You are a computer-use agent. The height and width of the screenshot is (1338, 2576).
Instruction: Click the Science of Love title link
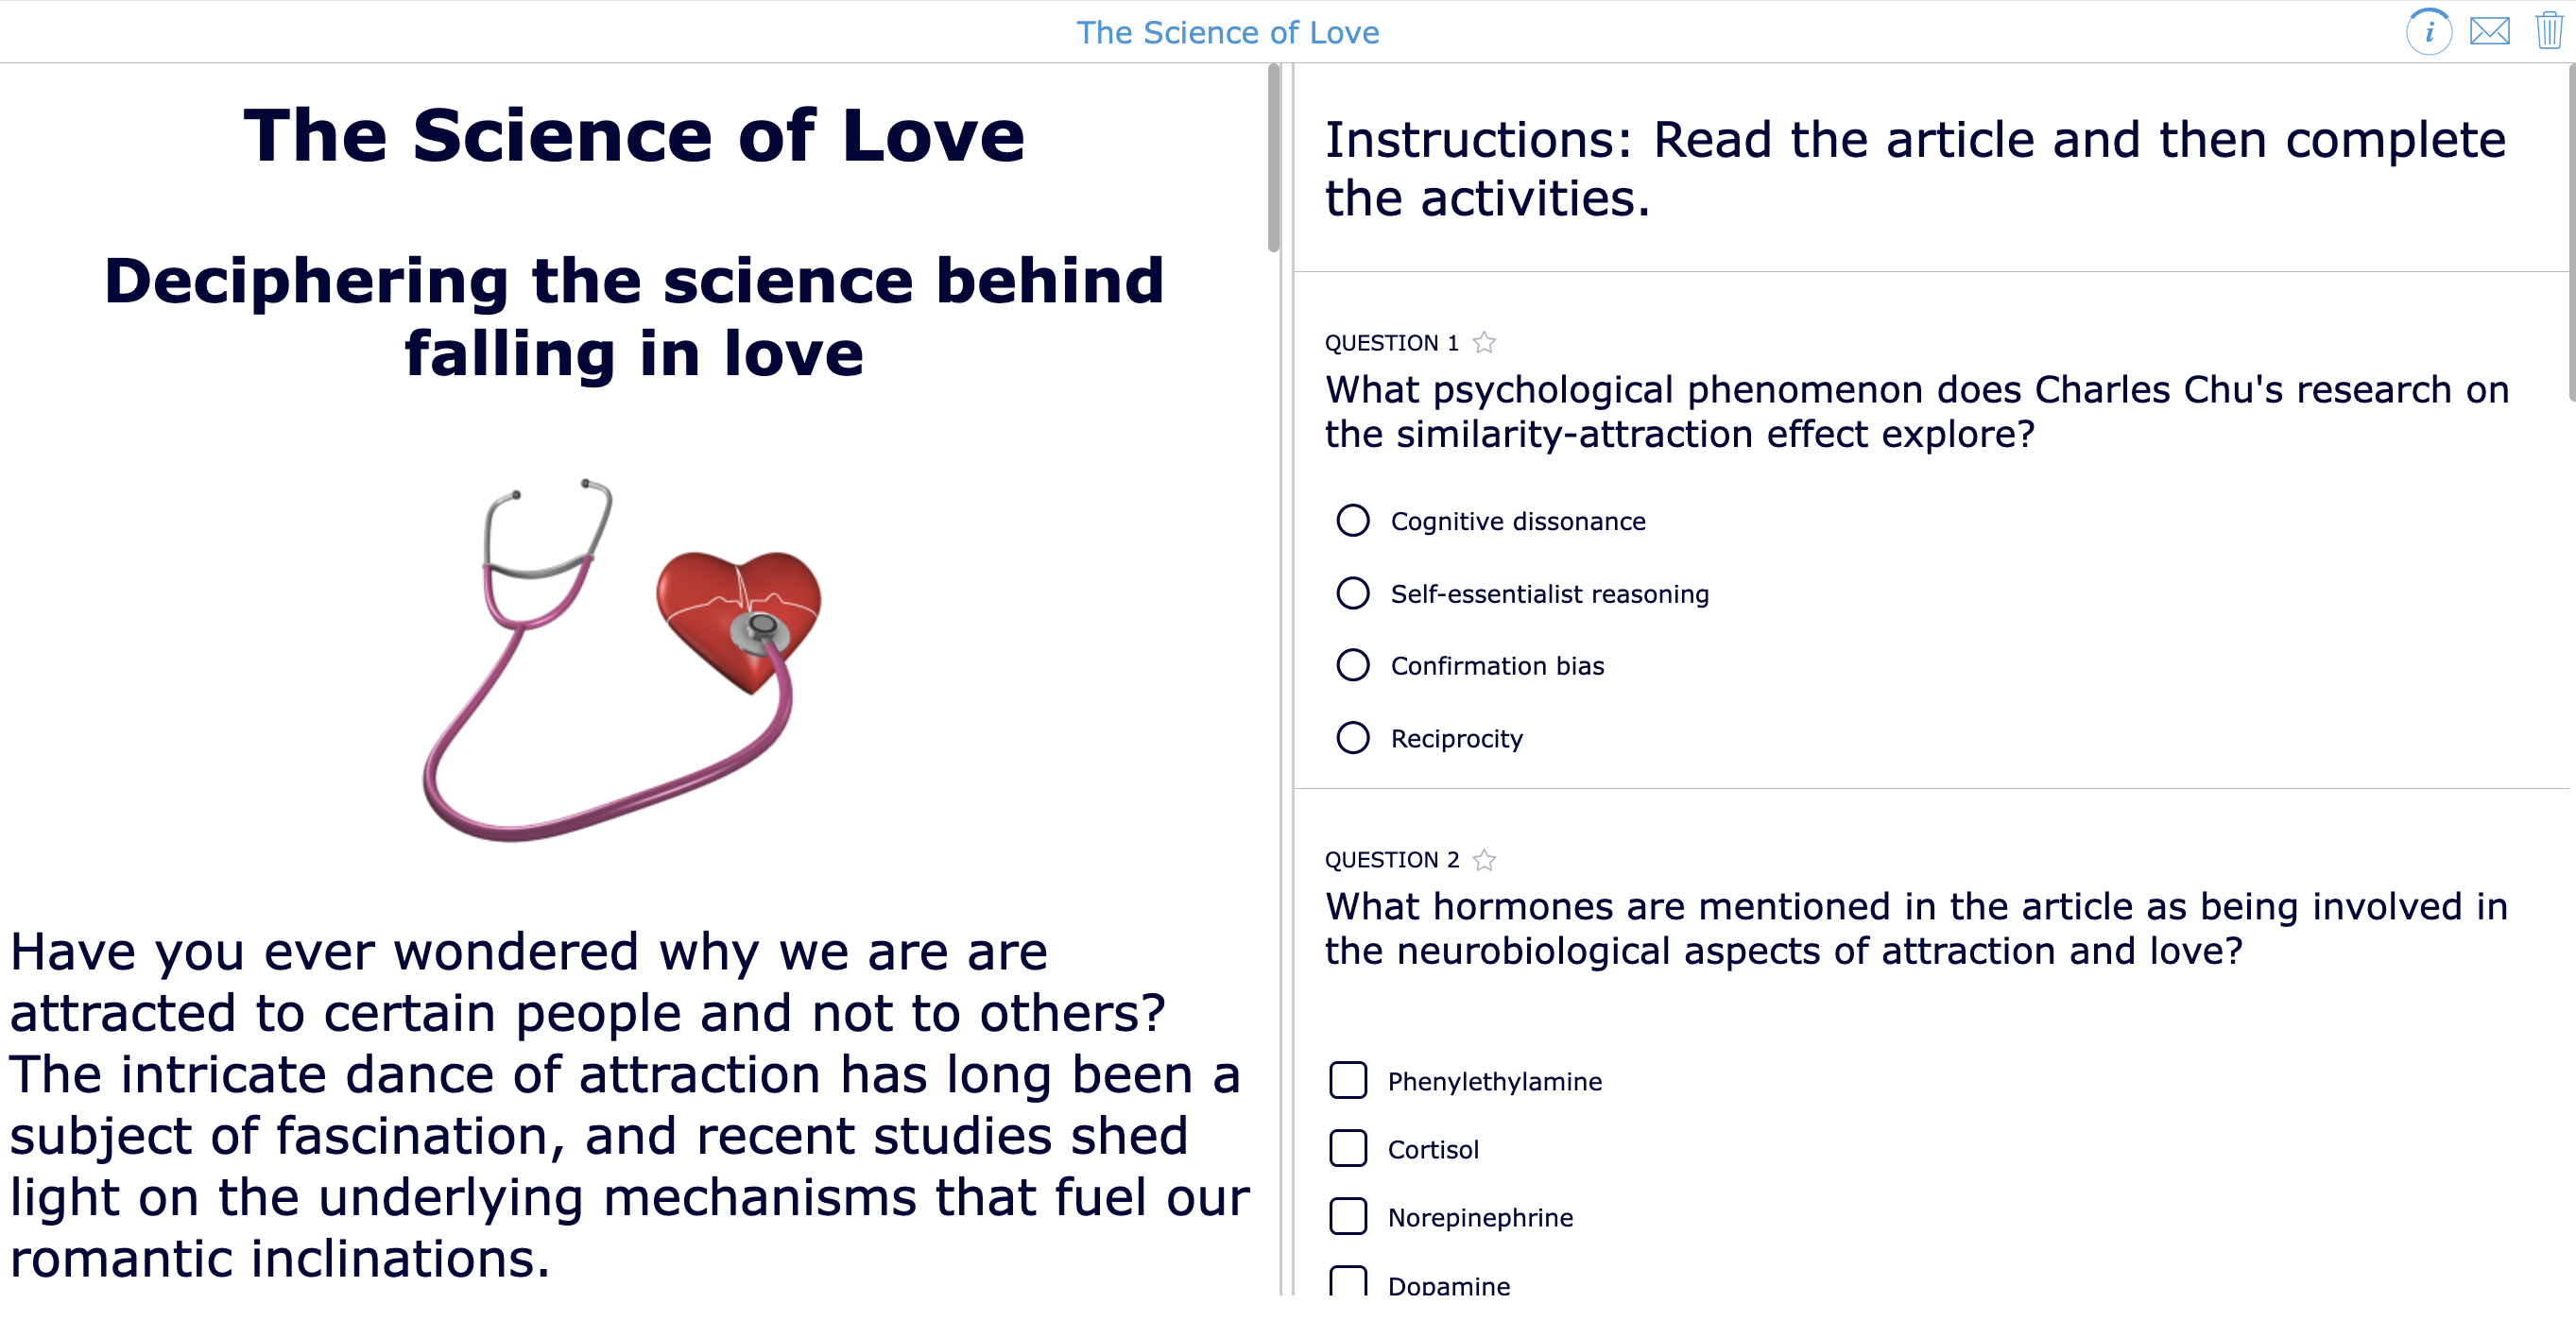1229,31
